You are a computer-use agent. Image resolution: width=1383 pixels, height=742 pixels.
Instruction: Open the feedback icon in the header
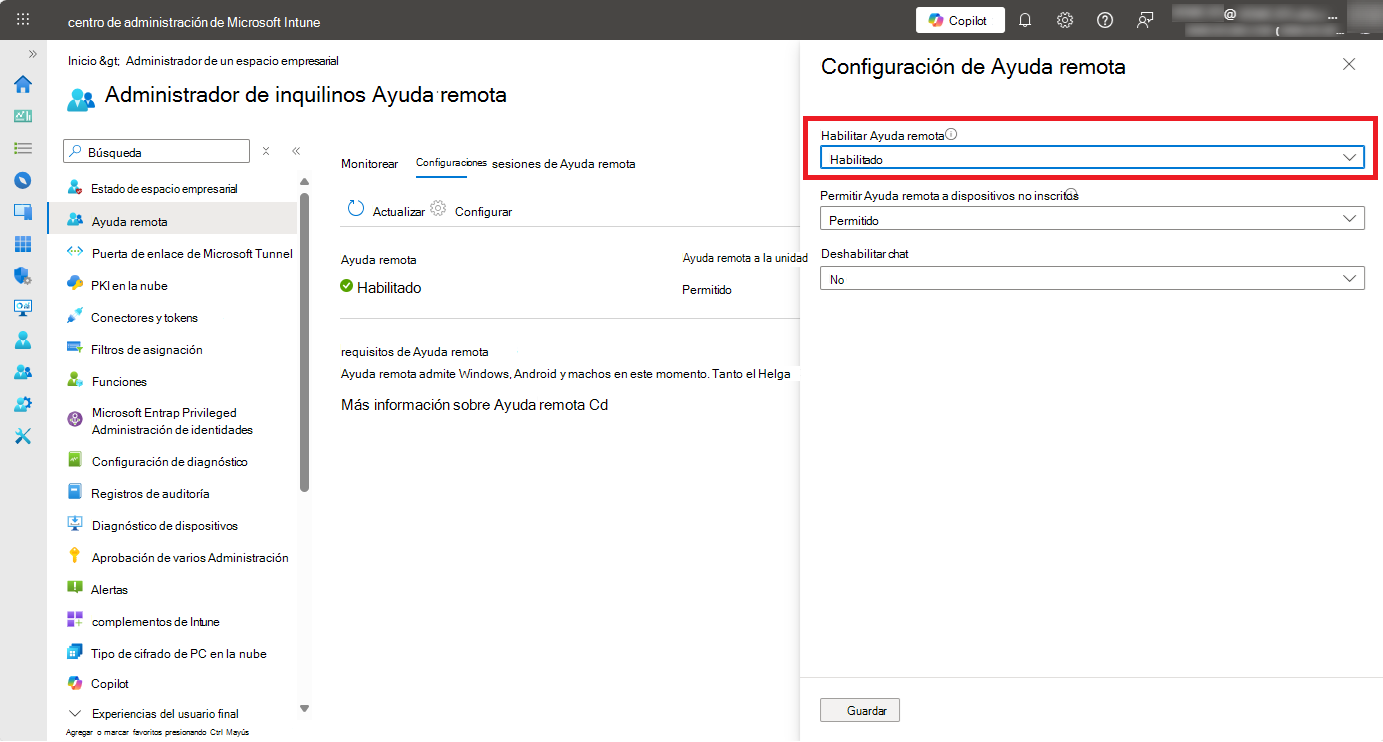[1145, 20]
